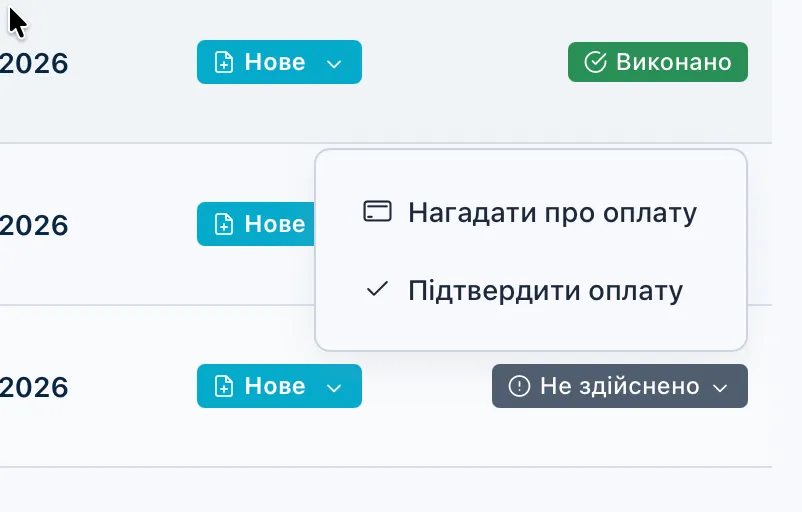802x512 pixels.
Task: Click the file-plus icon in the Не здійснено row
Action: pyautogui.click(x=225, y=387)
